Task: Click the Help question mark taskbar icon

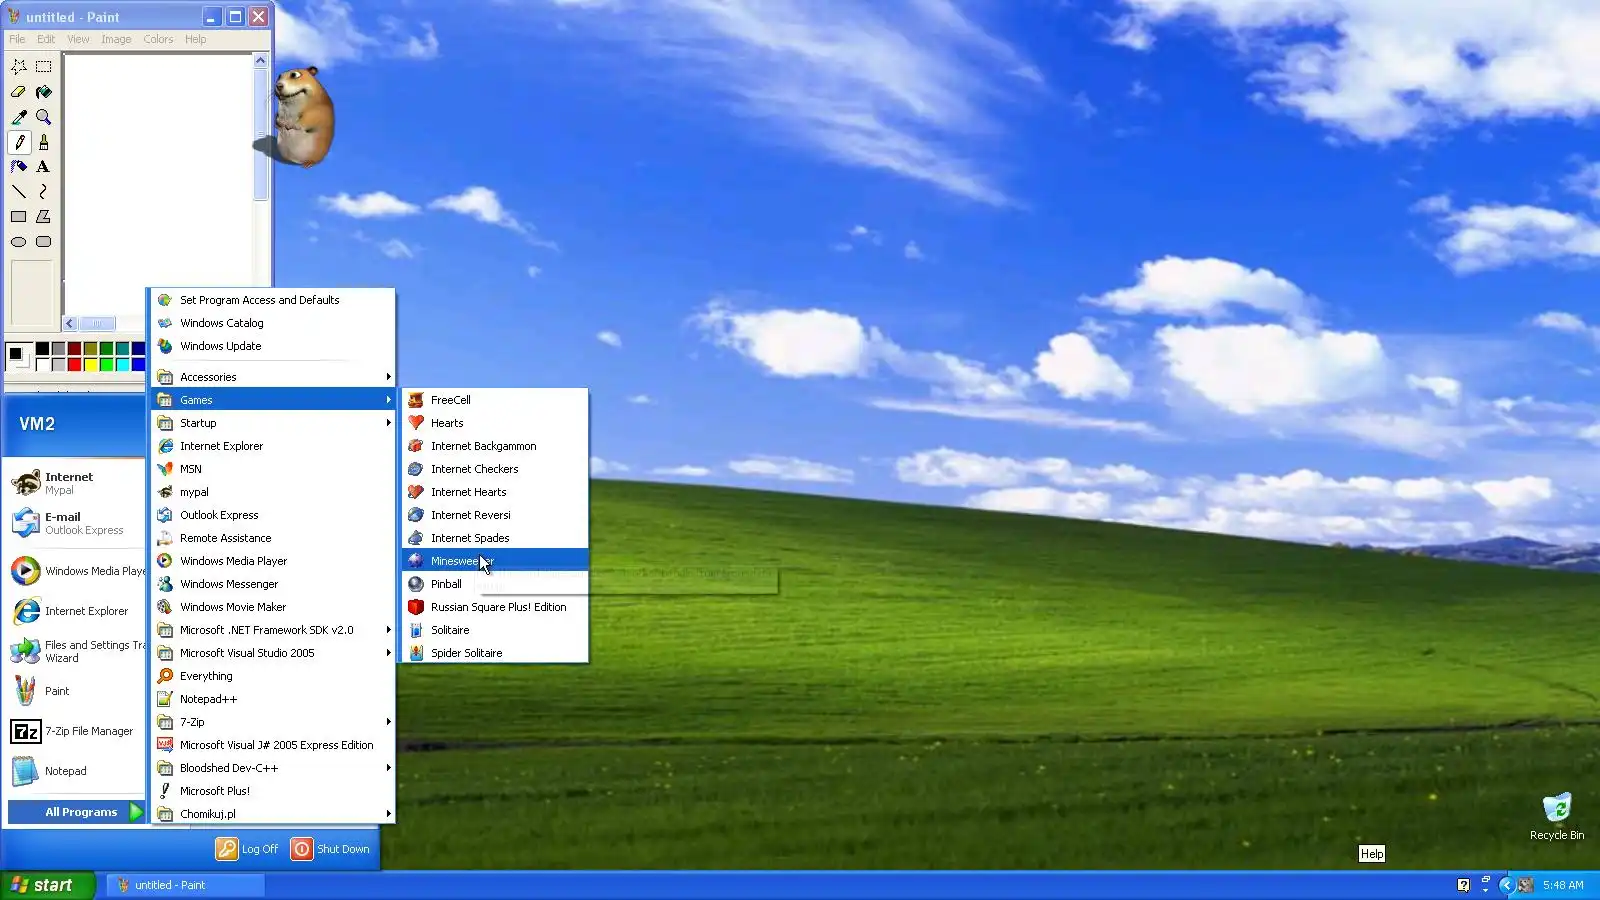Action: click(x=1464, y=885)
